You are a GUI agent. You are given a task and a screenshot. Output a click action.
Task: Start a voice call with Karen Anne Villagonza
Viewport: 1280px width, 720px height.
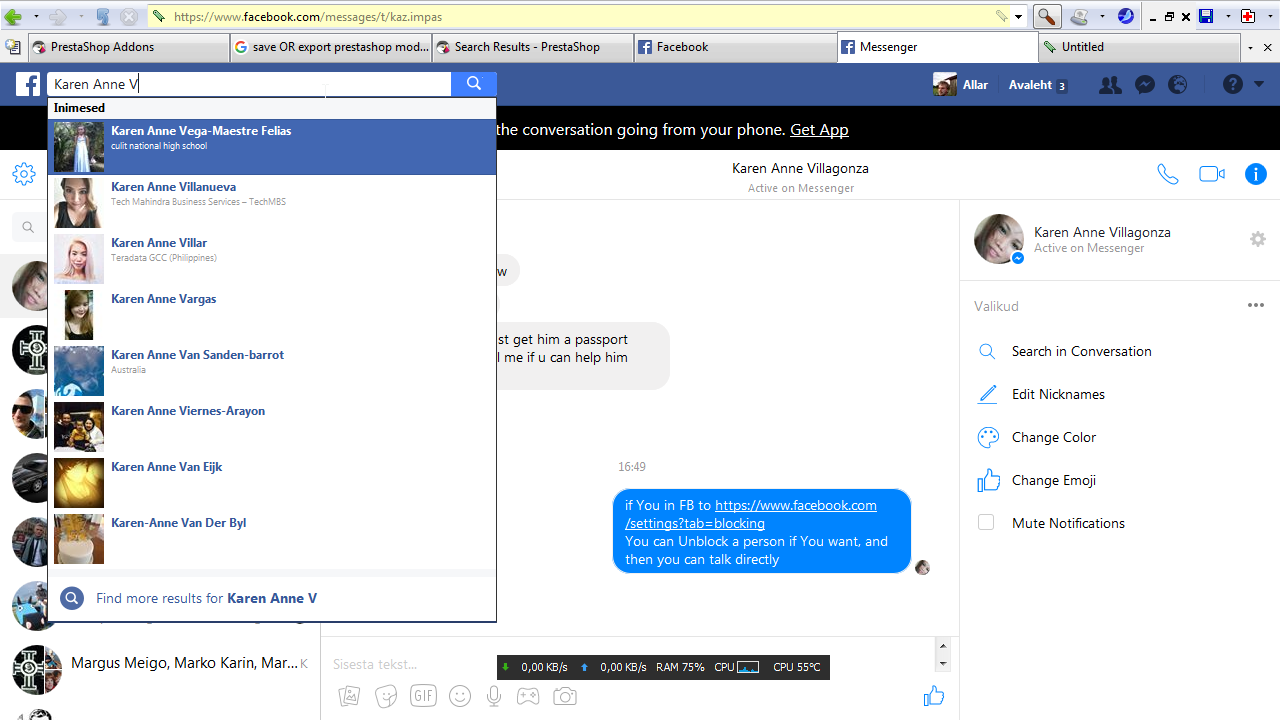[1168, 174]
